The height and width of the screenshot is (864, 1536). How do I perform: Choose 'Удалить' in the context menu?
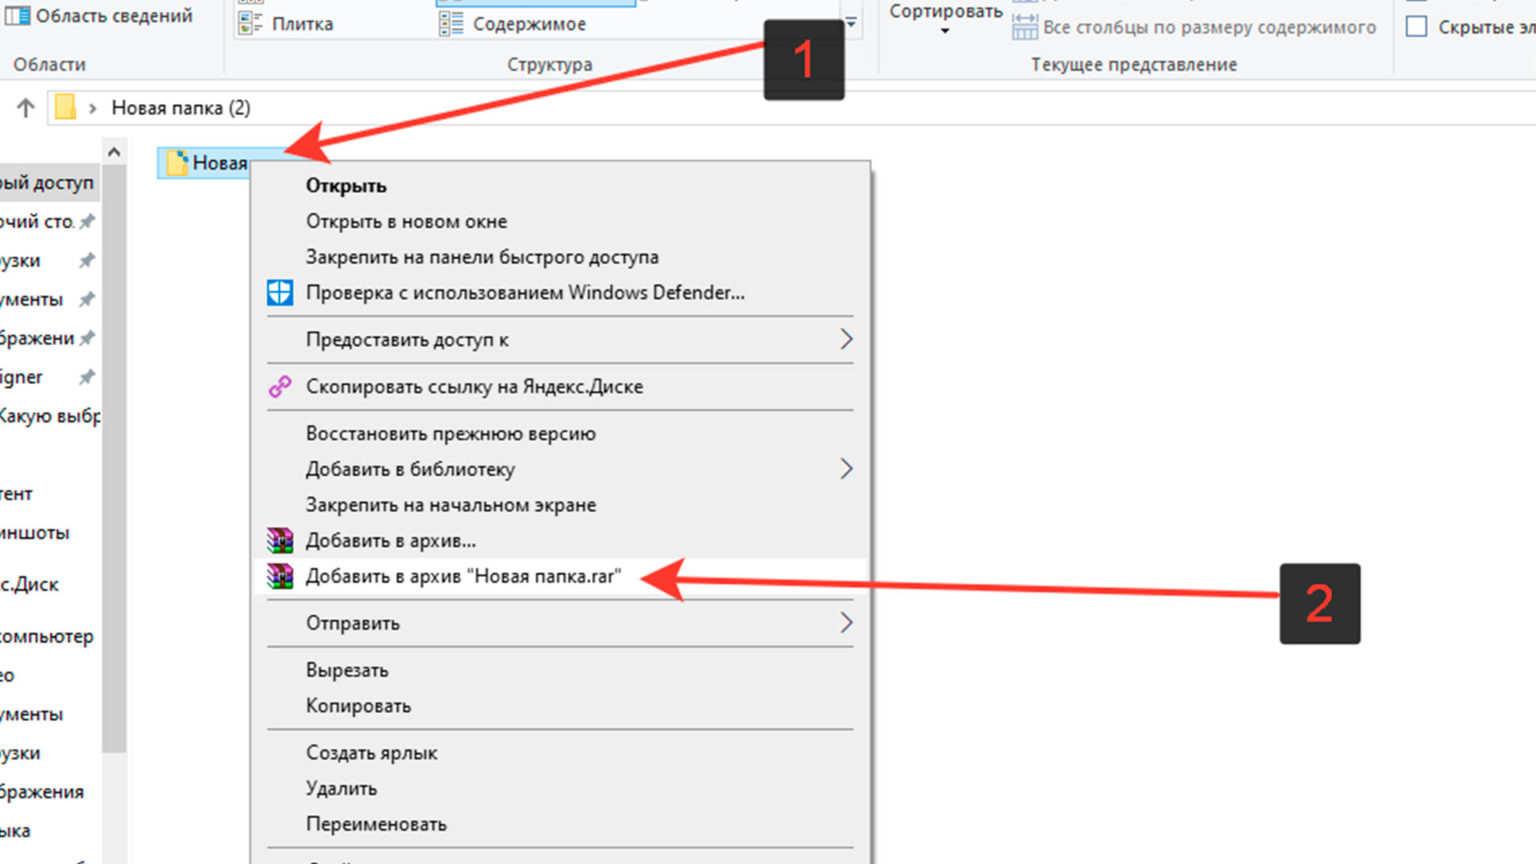pyautogui.click(x=341, y=789)
